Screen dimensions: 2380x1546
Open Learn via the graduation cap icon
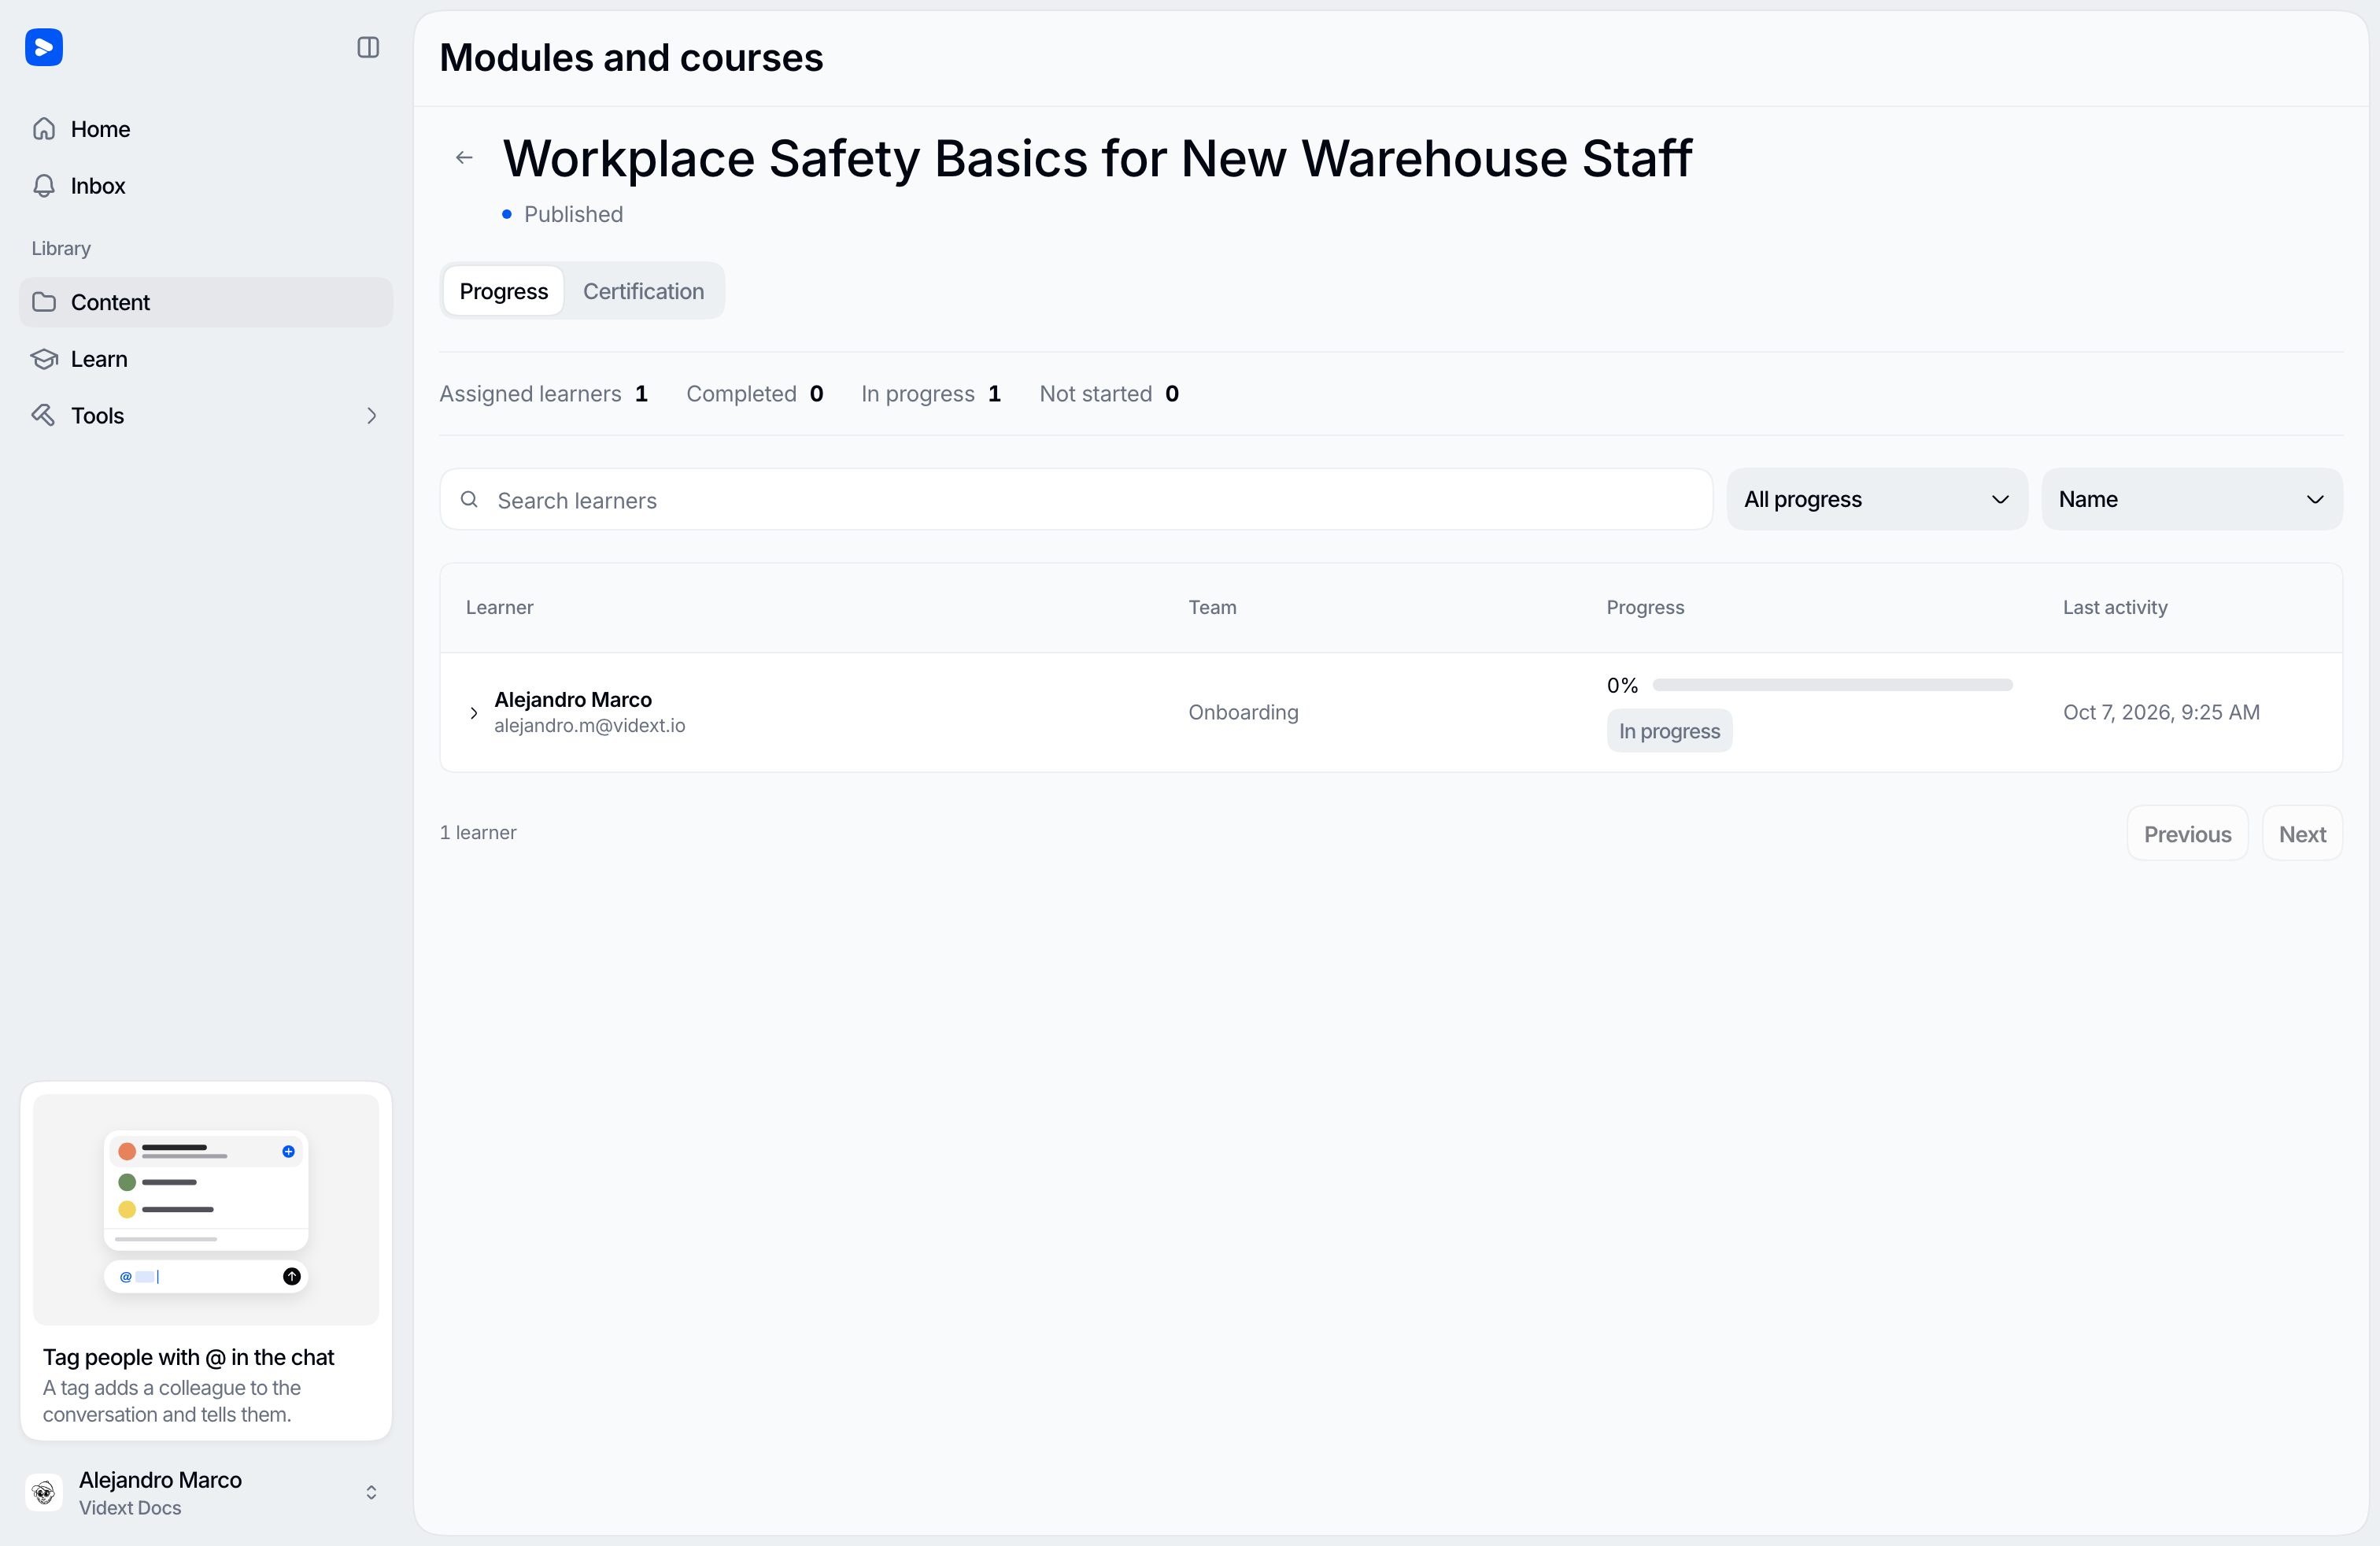click(x=44, y=359)
